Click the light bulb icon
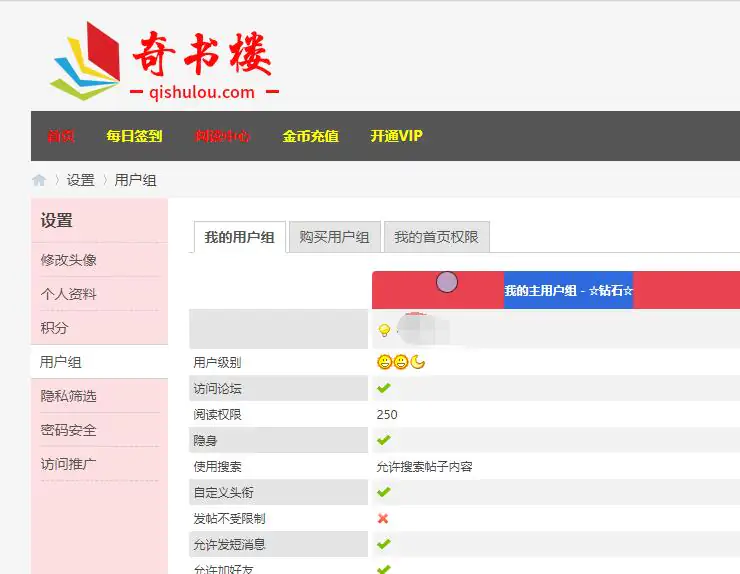Screen dimensions: 740x574 click(385, 330)
